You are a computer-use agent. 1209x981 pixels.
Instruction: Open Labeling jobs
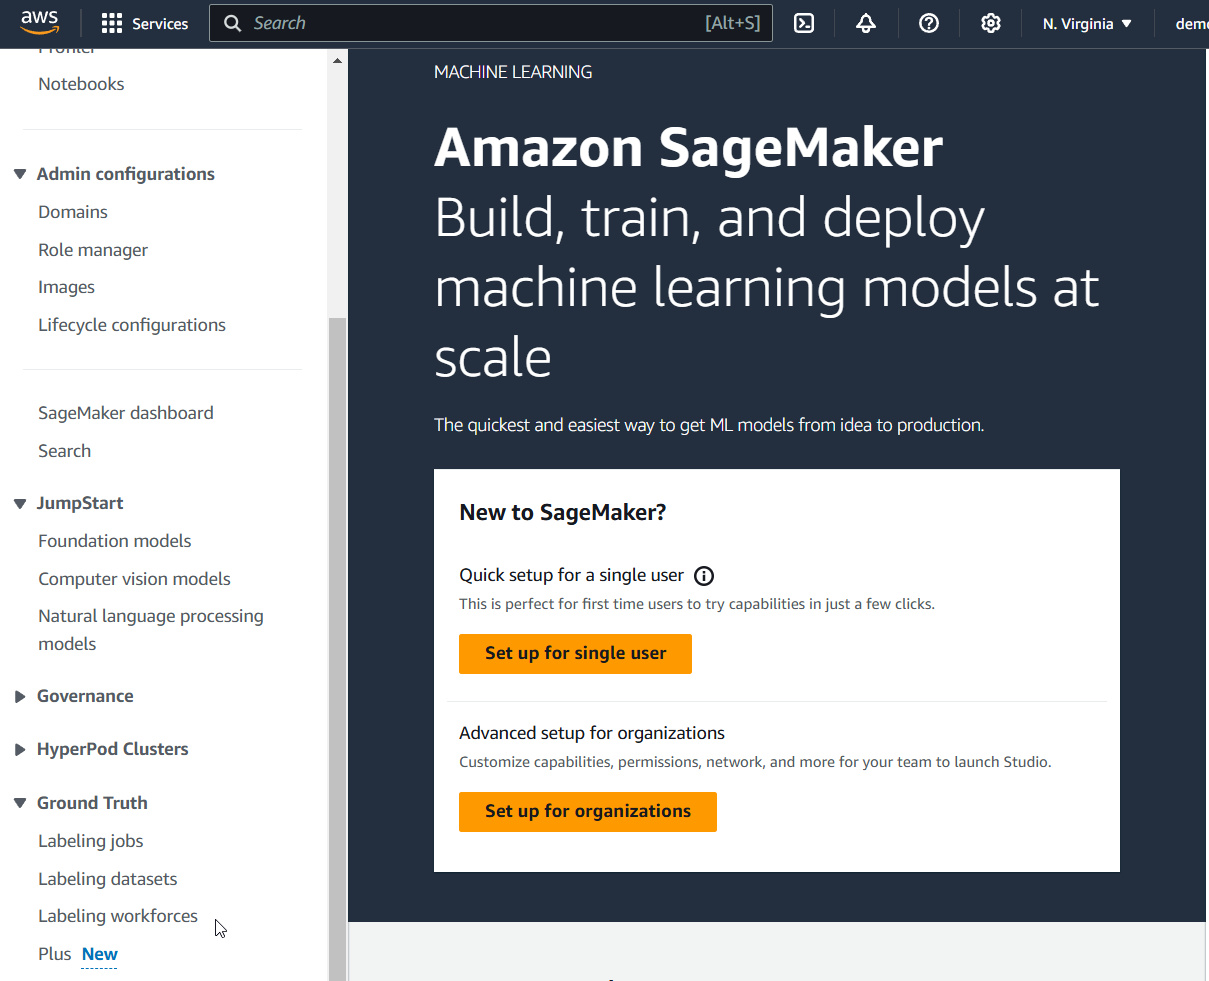click(91, 841)
